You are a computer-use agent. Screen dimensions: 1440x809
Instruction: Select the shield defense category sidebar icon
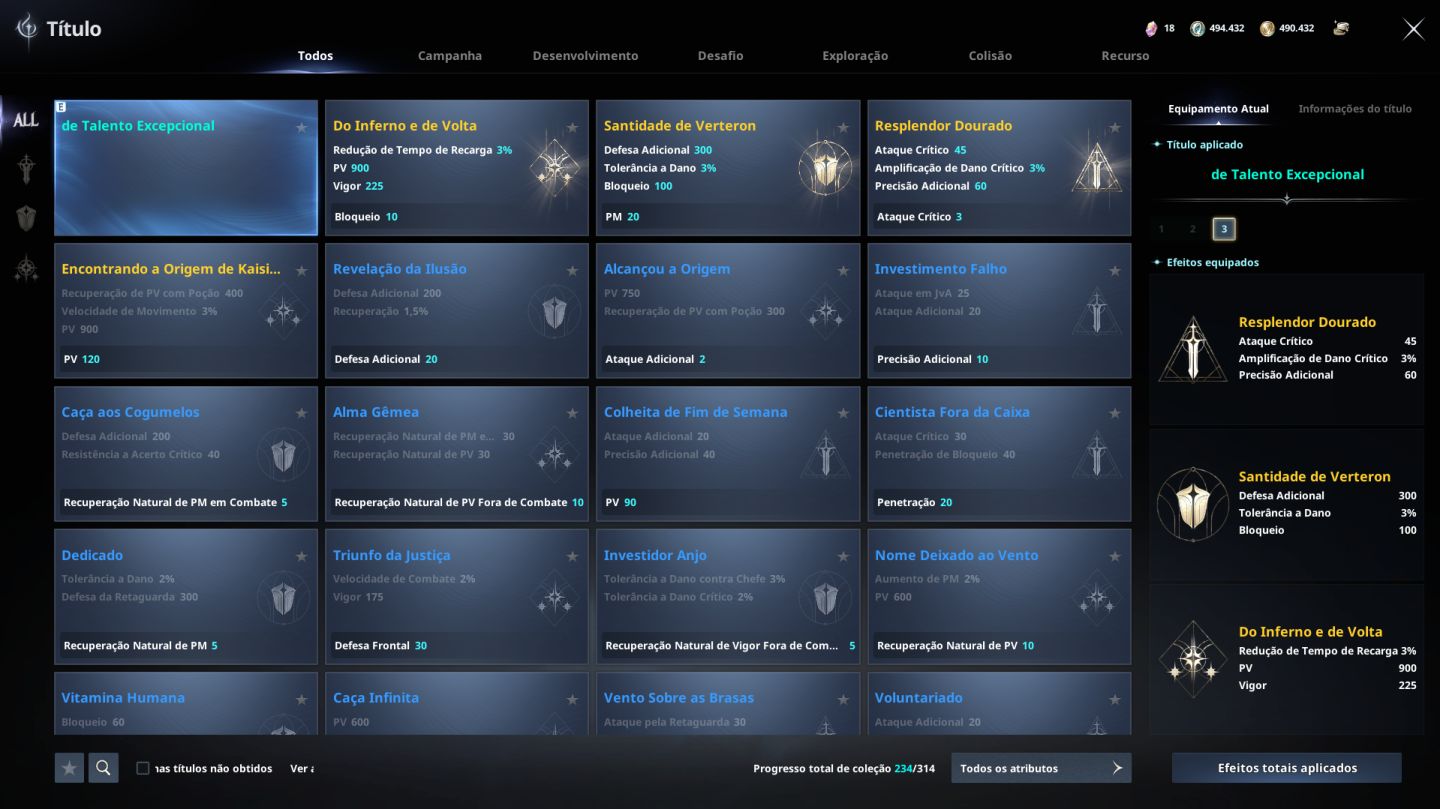pos(26,218)
